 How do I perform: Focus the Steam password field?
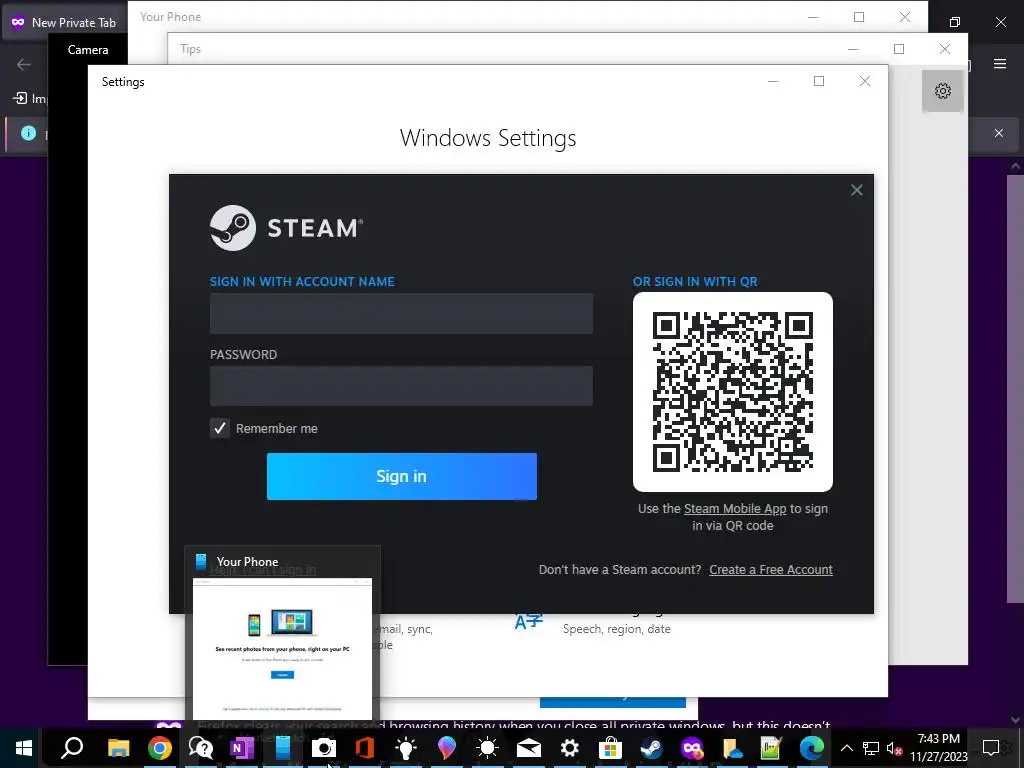pyautogui.click(x=401, y=386)
